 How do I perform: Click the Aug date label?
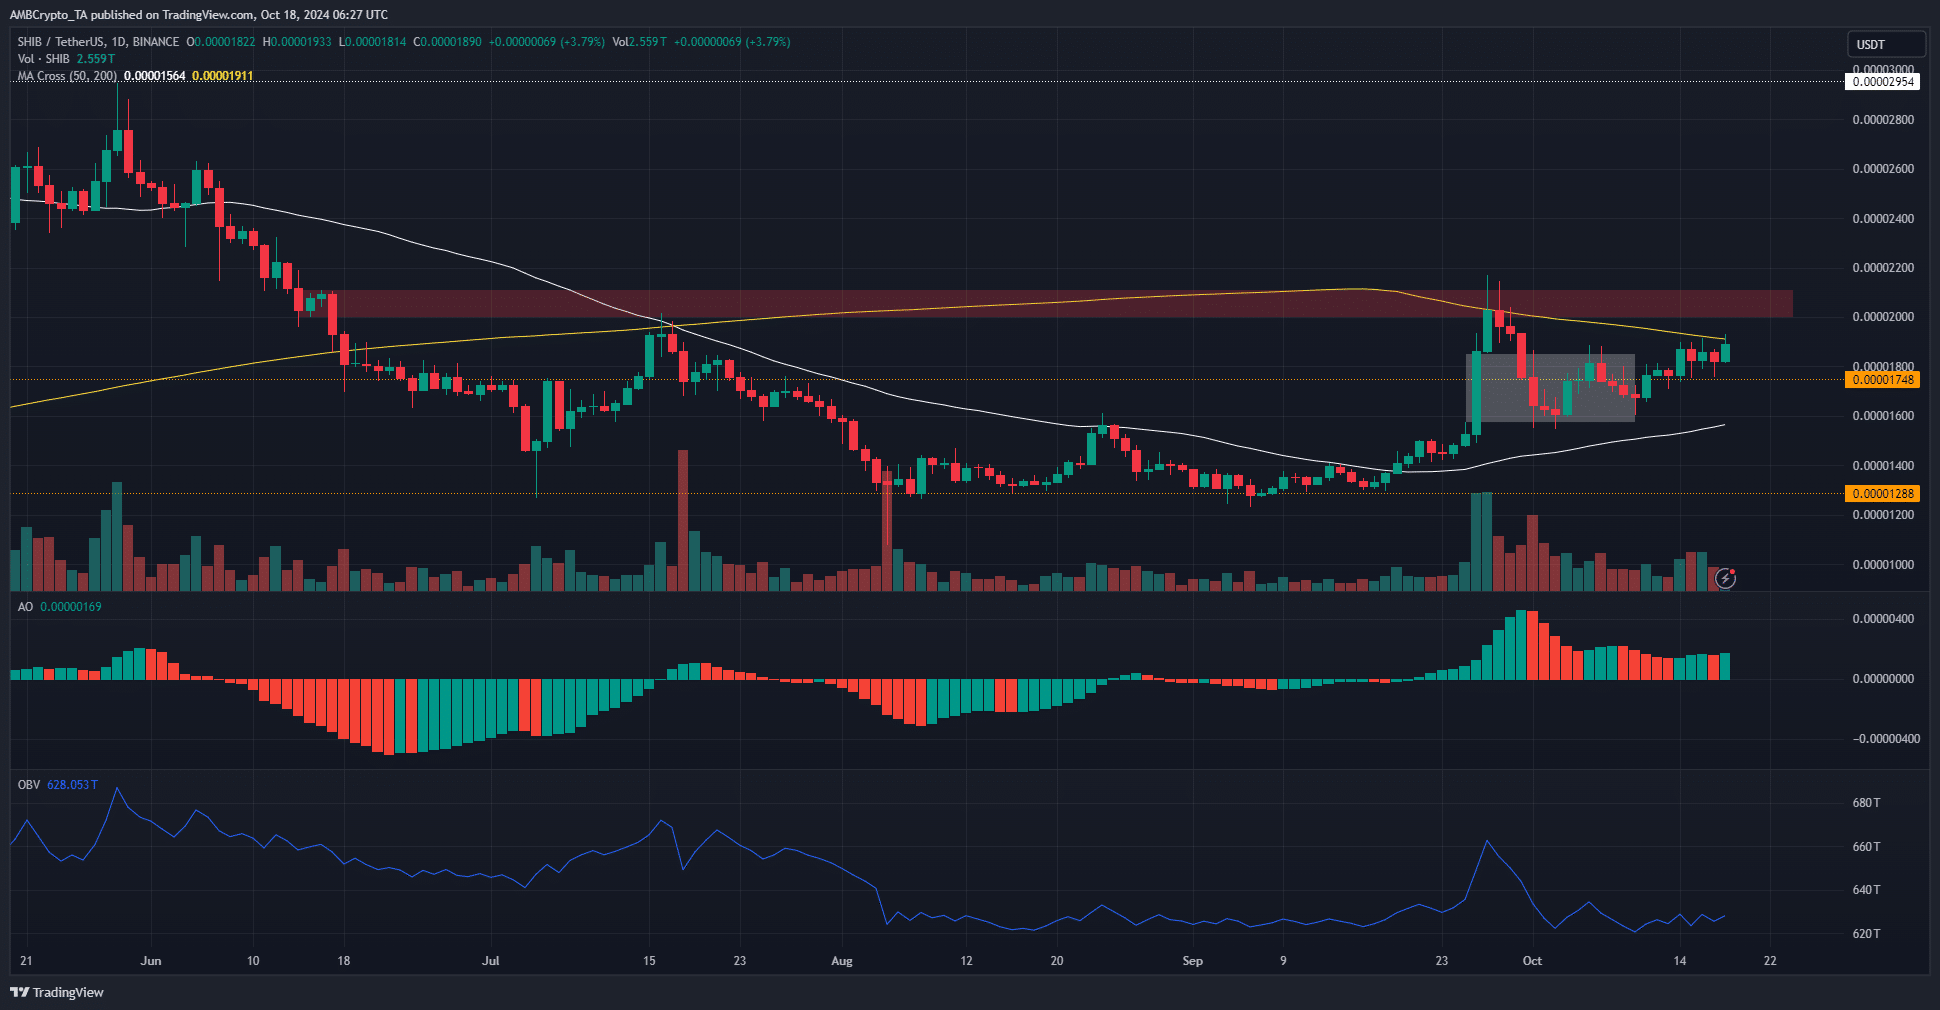click(842, 961)
